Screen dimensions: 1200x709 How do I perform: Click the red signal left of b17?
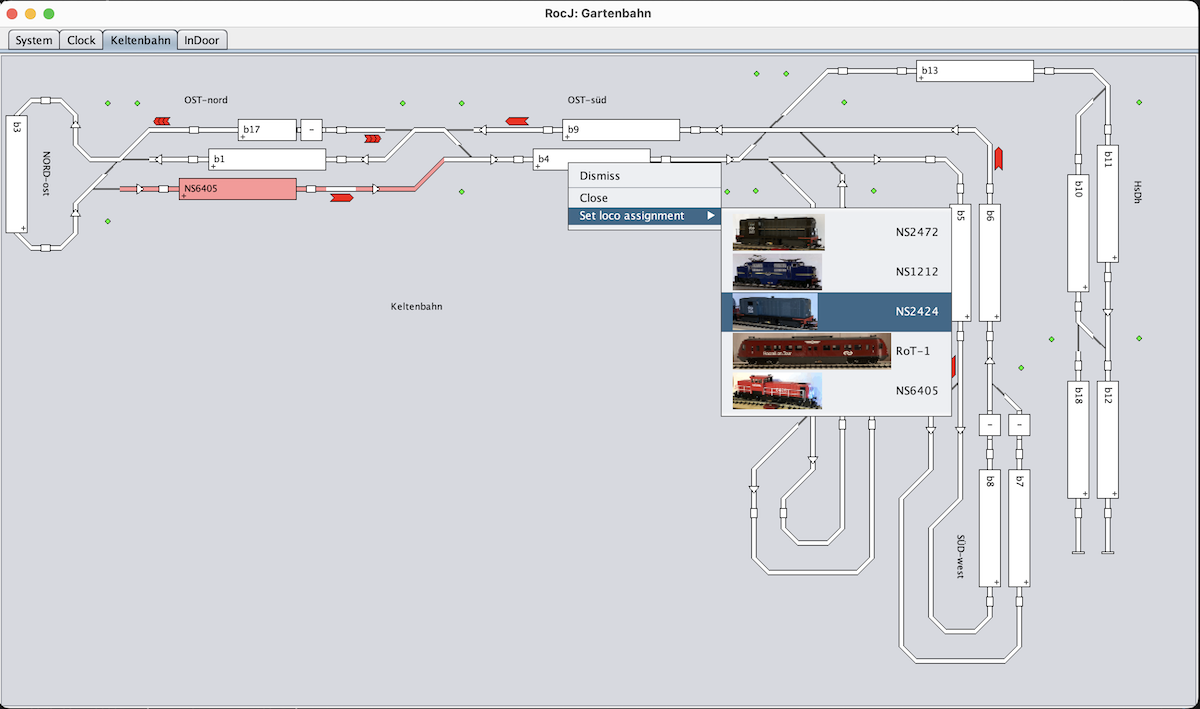[161, 121]
